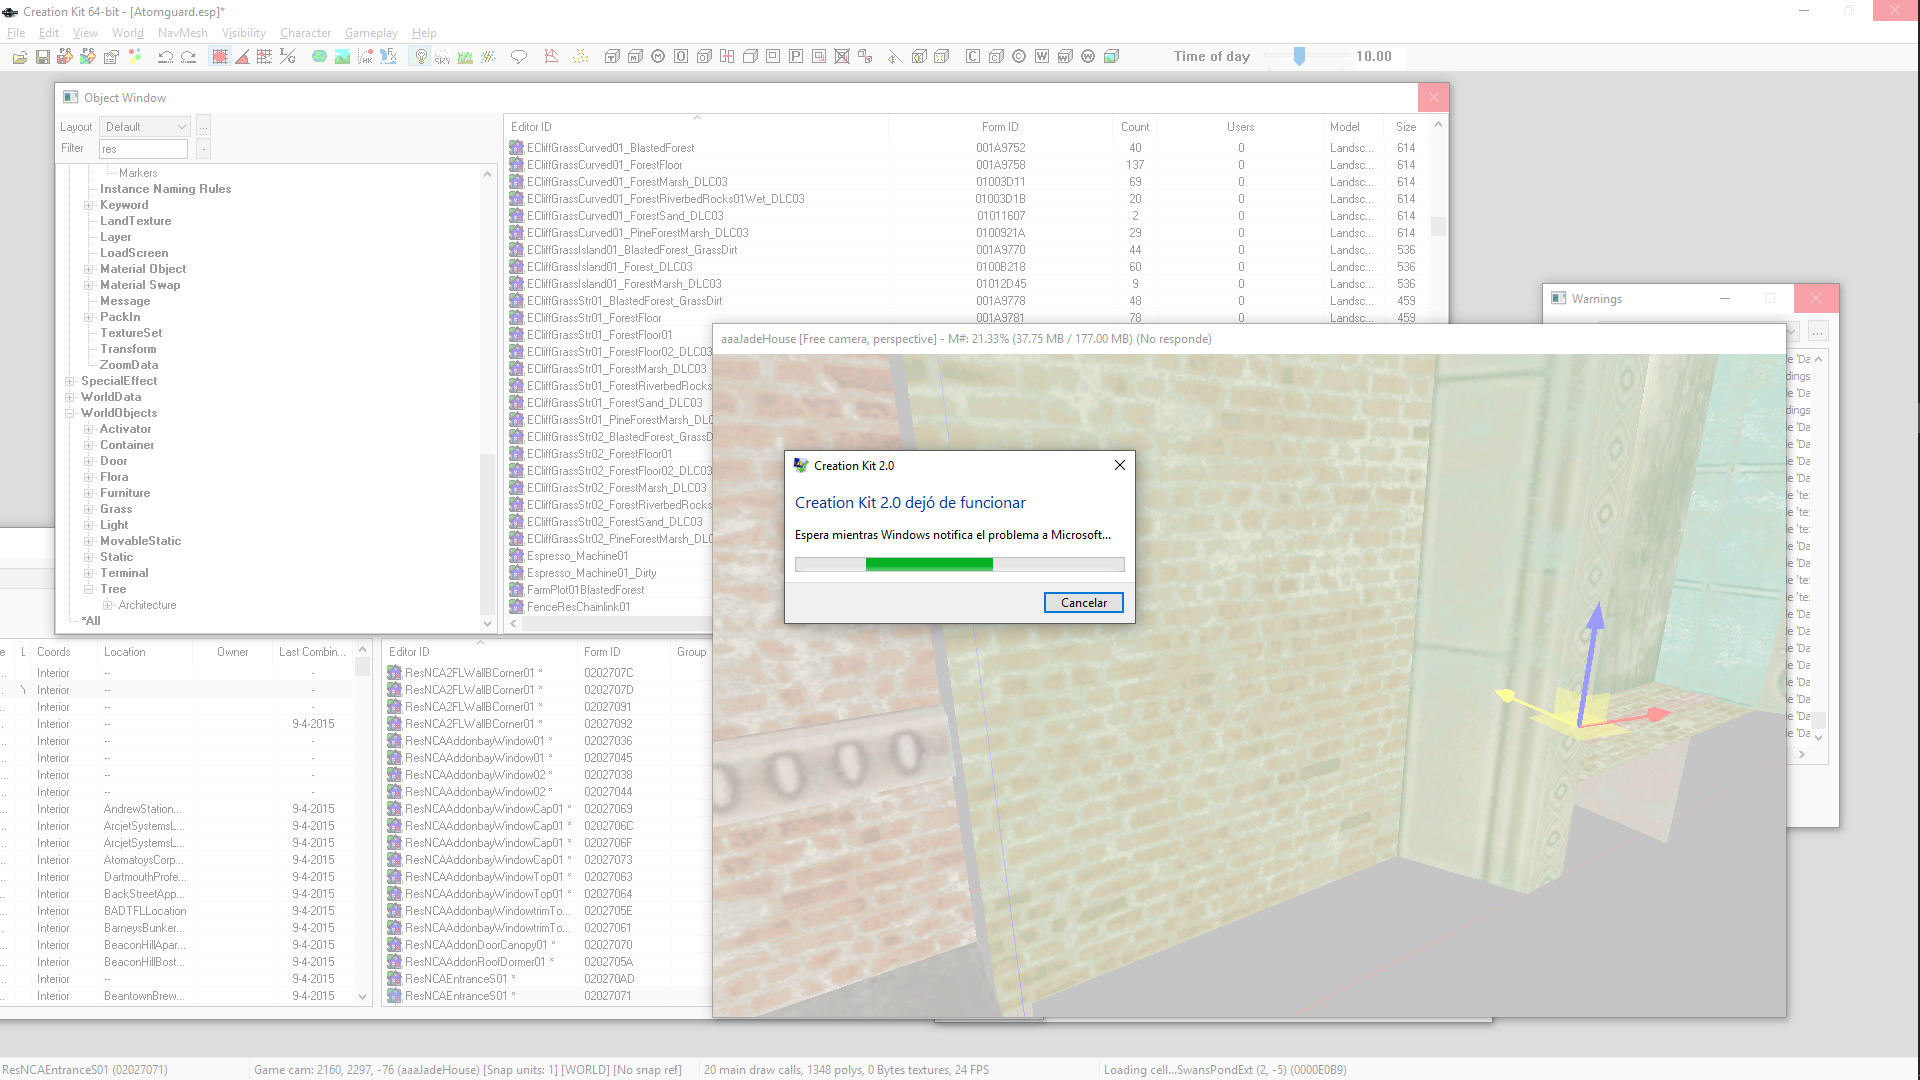Click the L/G local-global toolbar icon
This screenshot has height=1080, width=1920.
288,57
